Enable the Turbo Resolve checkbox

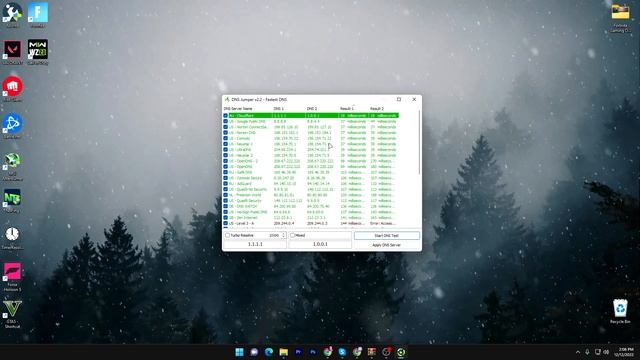point(227,236)
